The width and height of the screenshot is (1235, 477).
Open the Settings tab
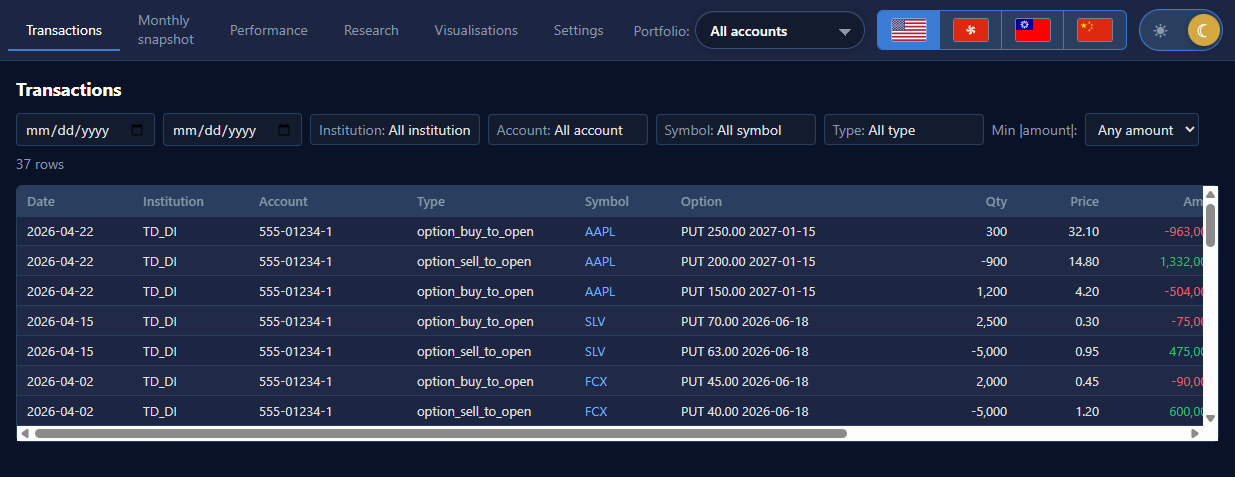point(579,30)
